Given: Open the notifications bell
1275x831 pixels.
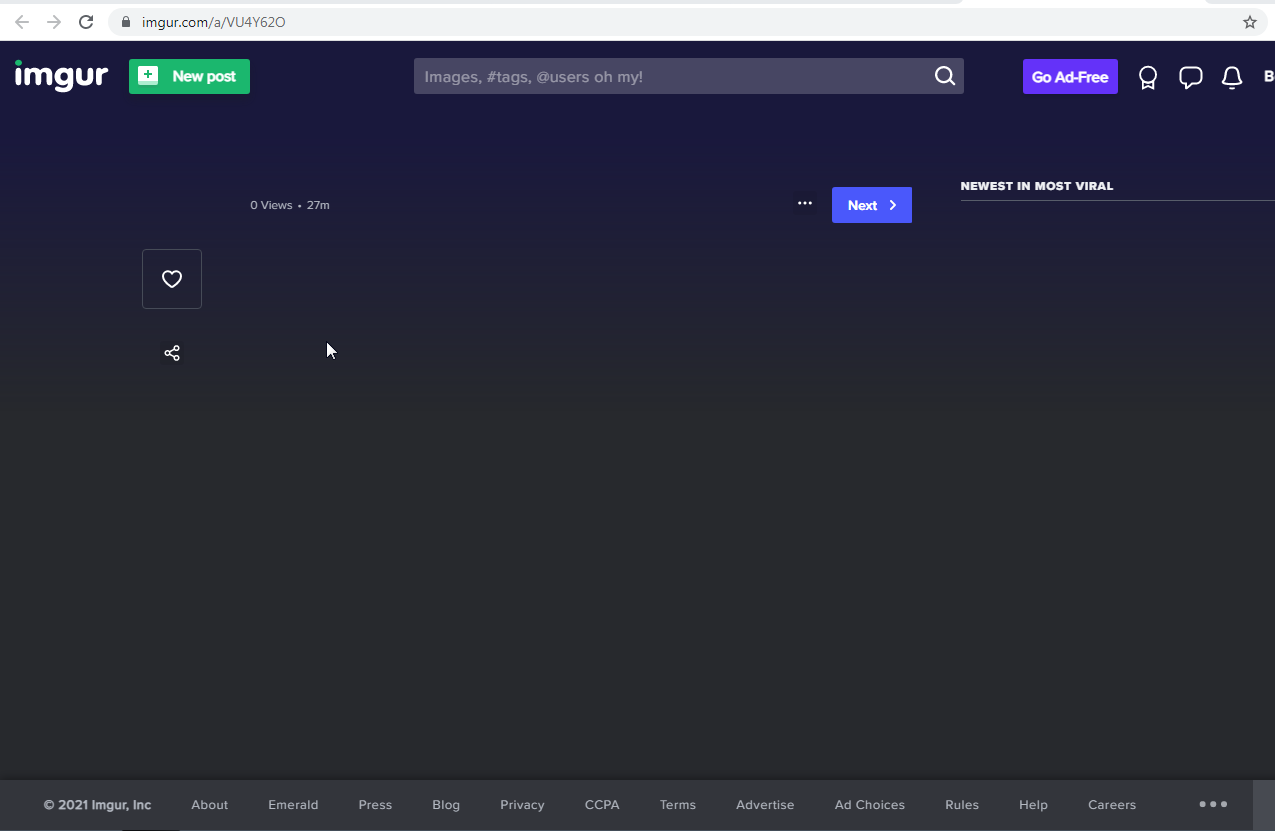Looking at the screenshot, I should coord(1232,77).
